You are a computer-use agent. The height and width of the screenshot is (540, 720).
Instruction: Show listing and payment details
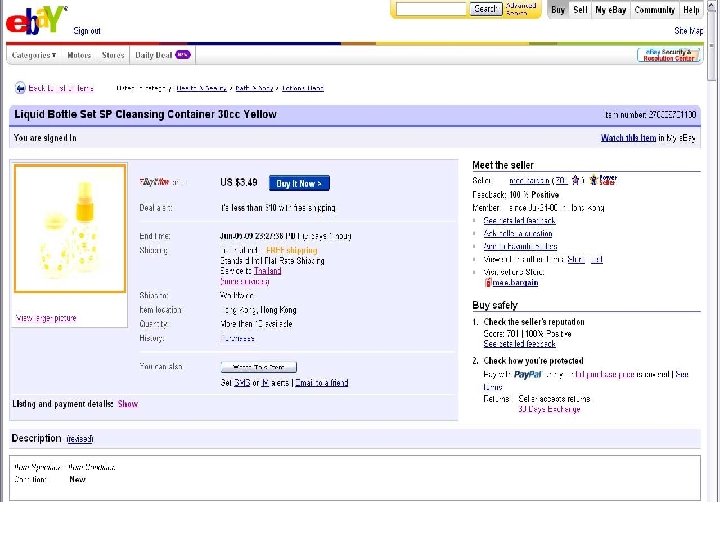[128, 404]
